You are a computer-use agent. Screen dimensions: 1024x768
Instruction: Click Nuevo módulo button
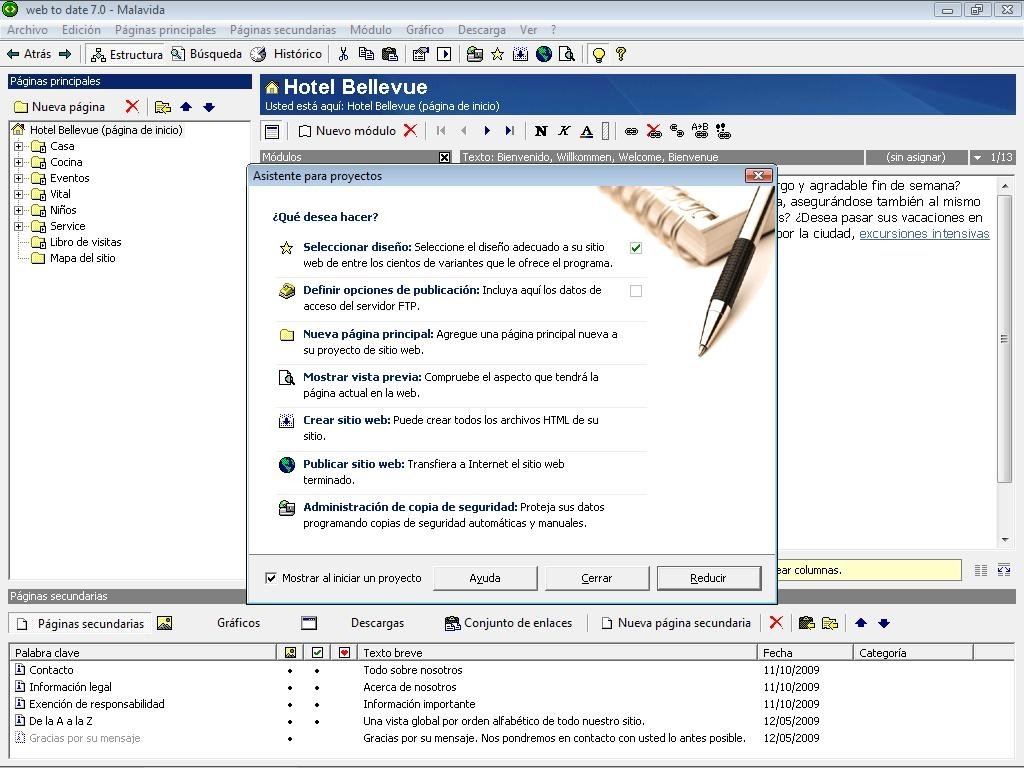pos(347,131)
